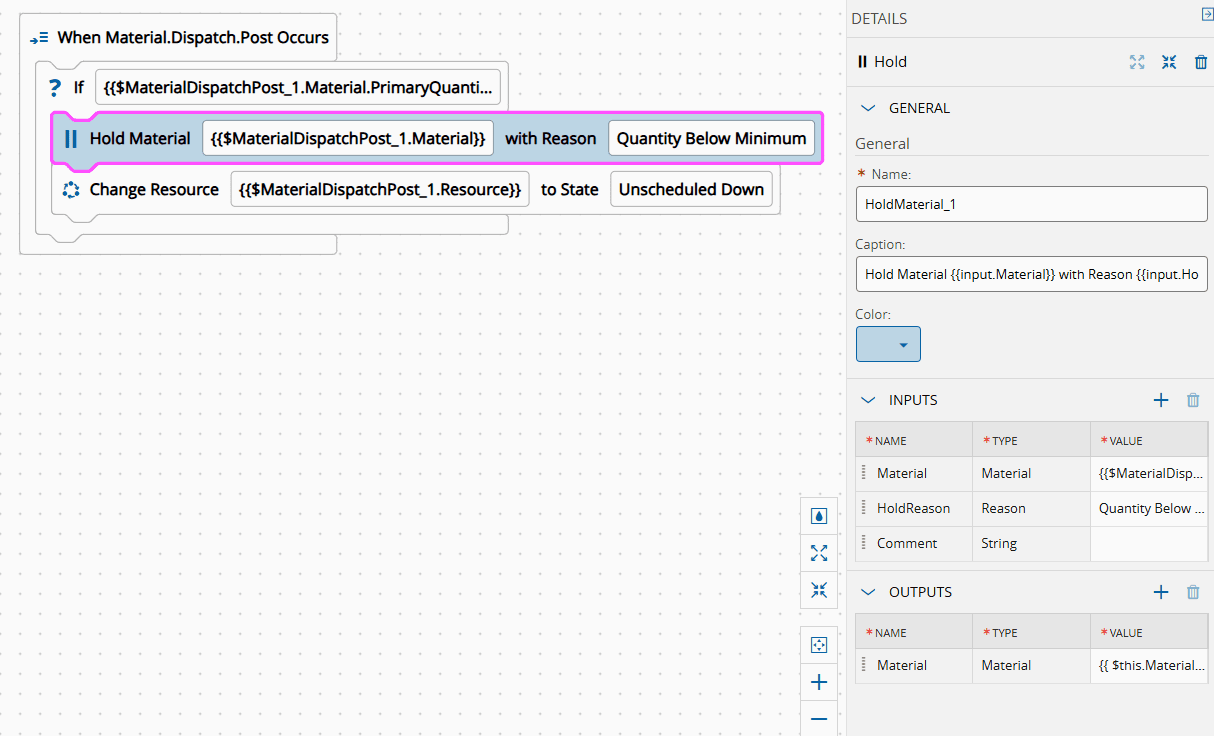This screenshot has width=1214, height=736.
Task: Open the Color dropdown swatch
Action: (888, 344)
